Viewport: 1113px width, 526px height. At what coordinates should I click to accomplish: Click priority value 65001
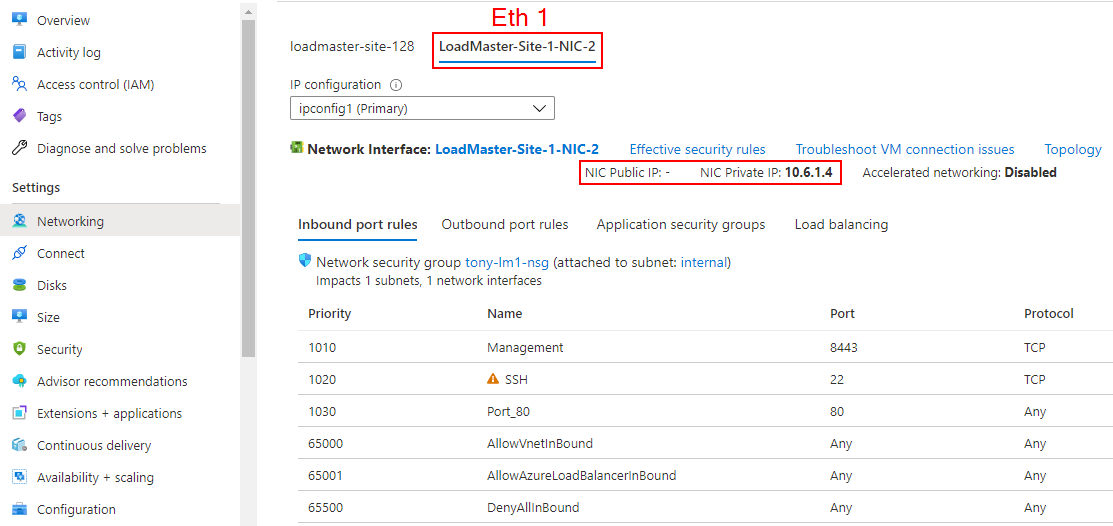[x=325, y=476]
